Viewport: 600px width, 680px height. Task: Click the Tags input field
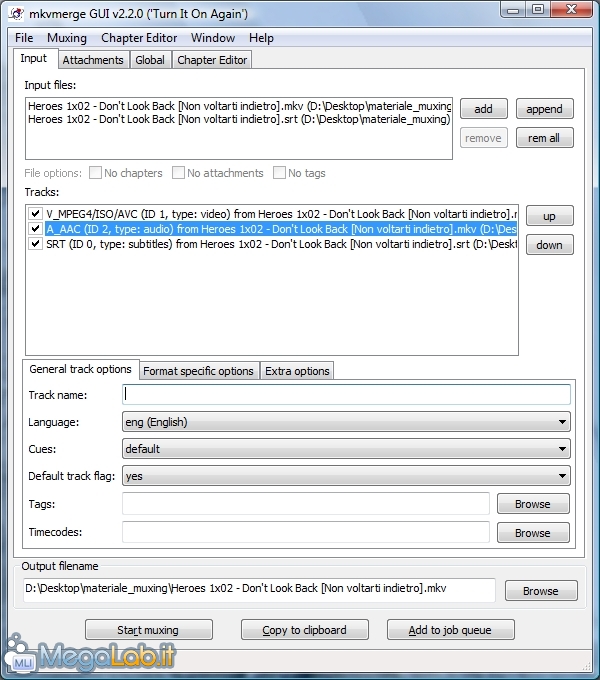pyautogui.click(x=306, y=503)
